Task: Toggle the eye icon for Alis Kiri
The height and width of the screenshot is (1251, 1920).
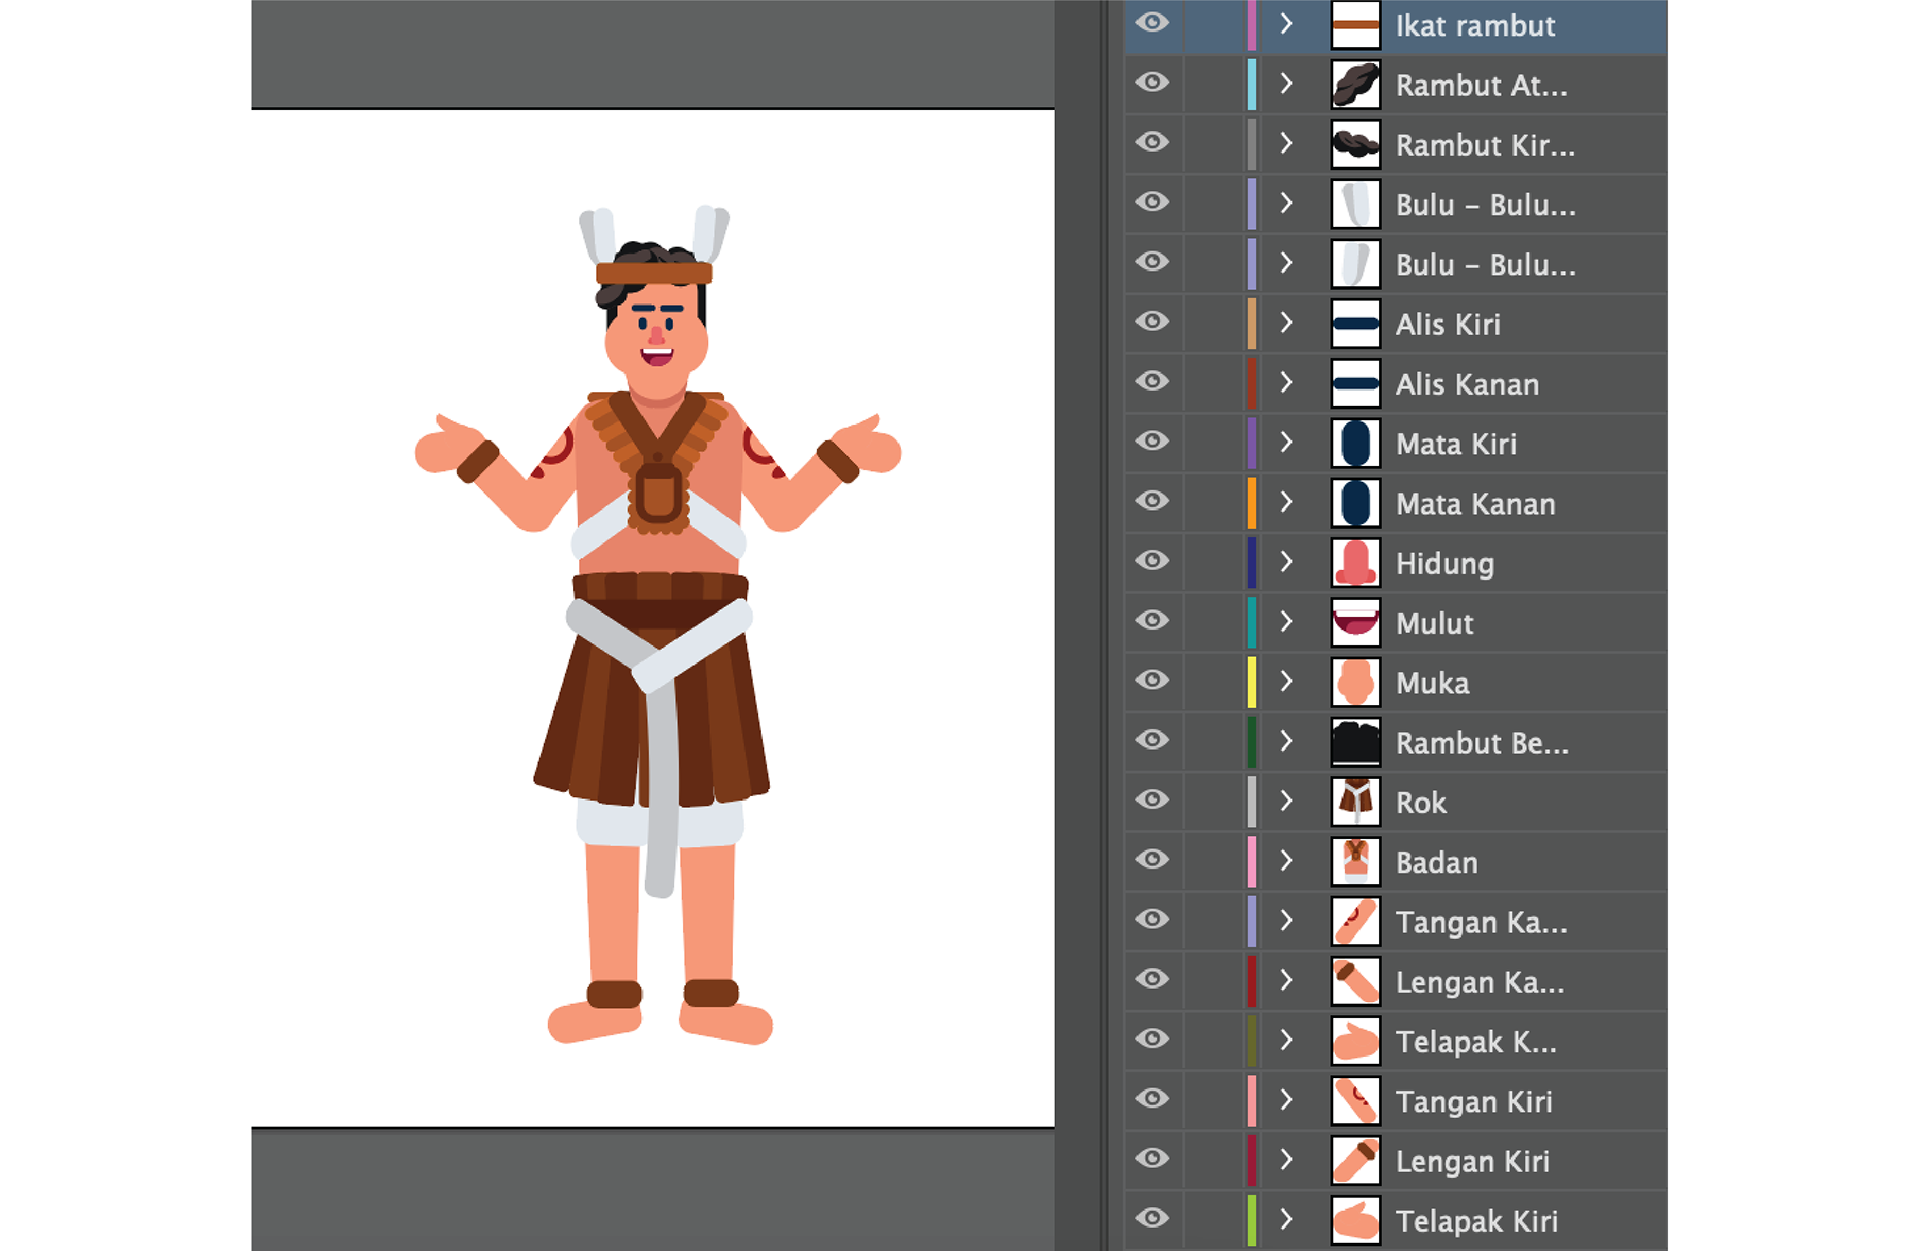Action: 1152,321
